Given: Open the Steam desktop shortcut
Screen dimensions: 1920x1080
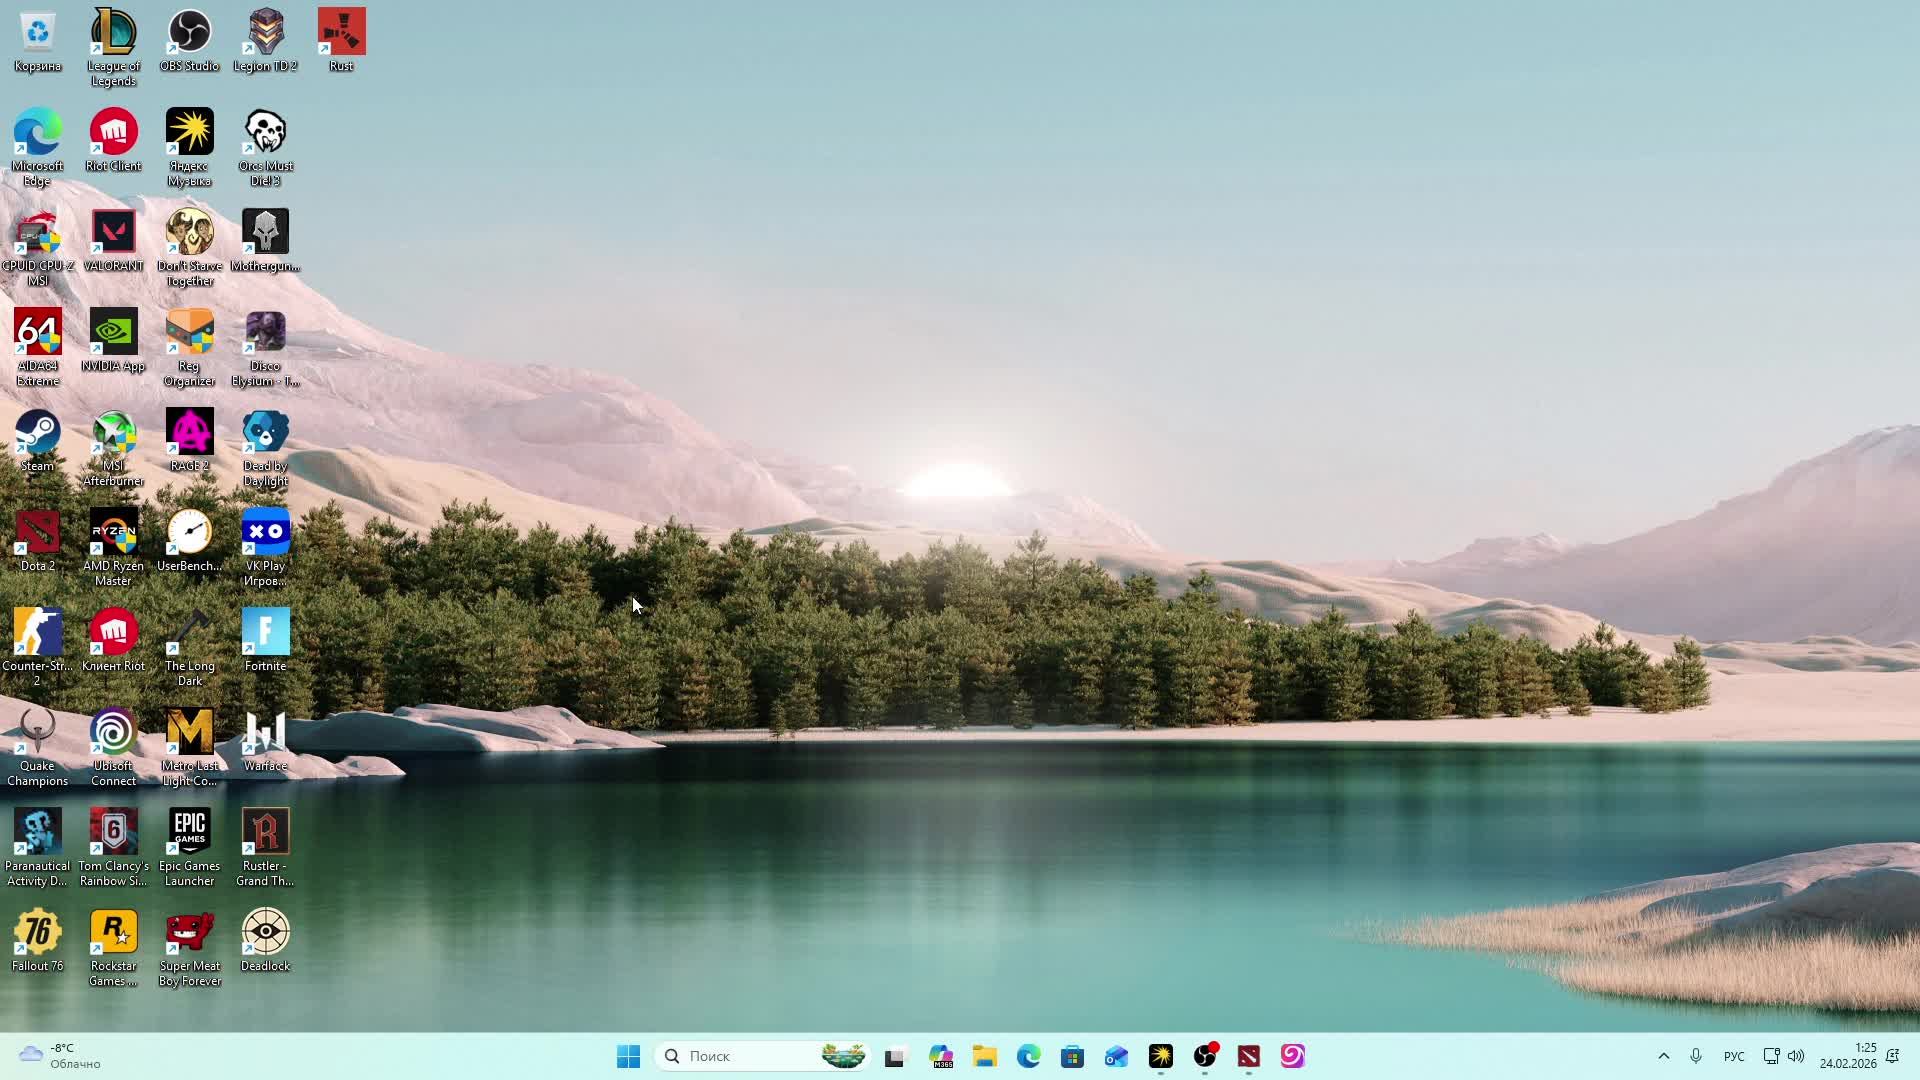Looking at the screenshot, I should click(37, 433).
